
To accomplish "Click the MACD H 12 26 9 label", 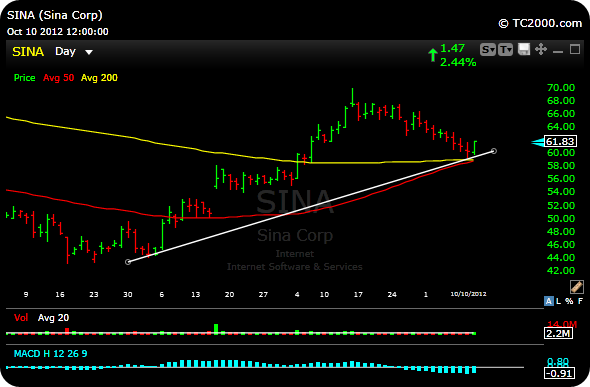I will [x=50, y=354].
